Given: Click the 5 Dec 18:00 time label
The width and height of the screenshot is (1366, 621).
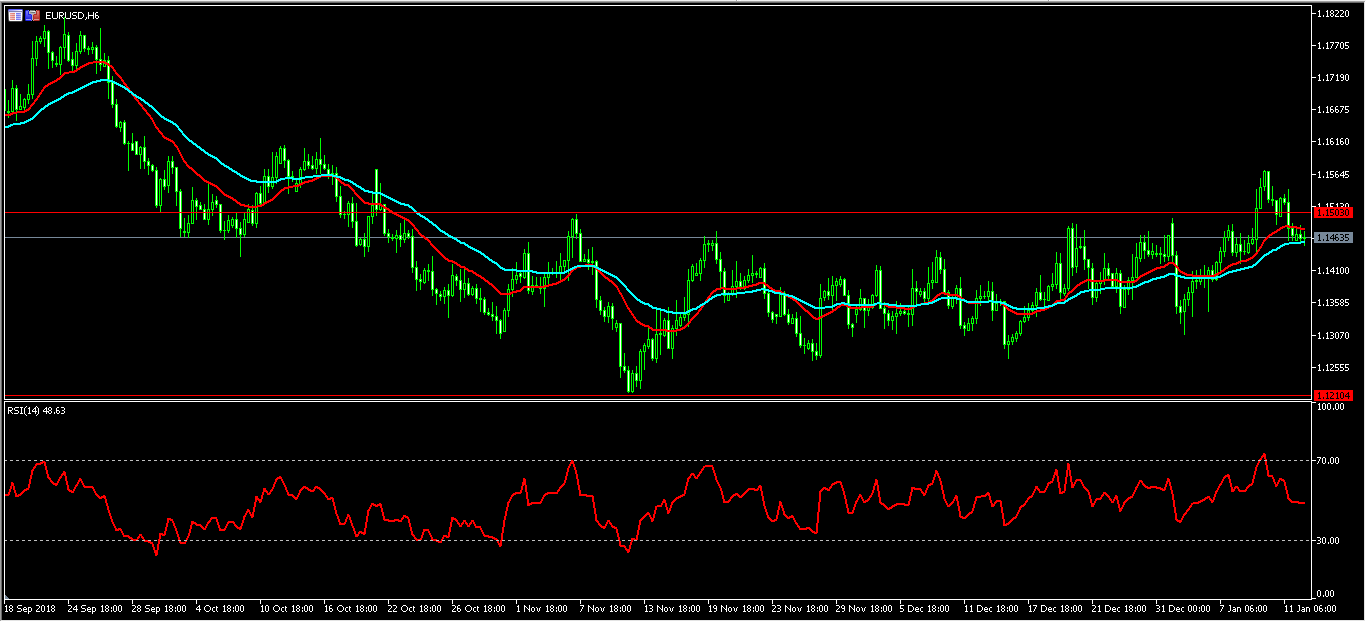Looking at the screenshot, I should pyautogui.click(x=928, y=608).
